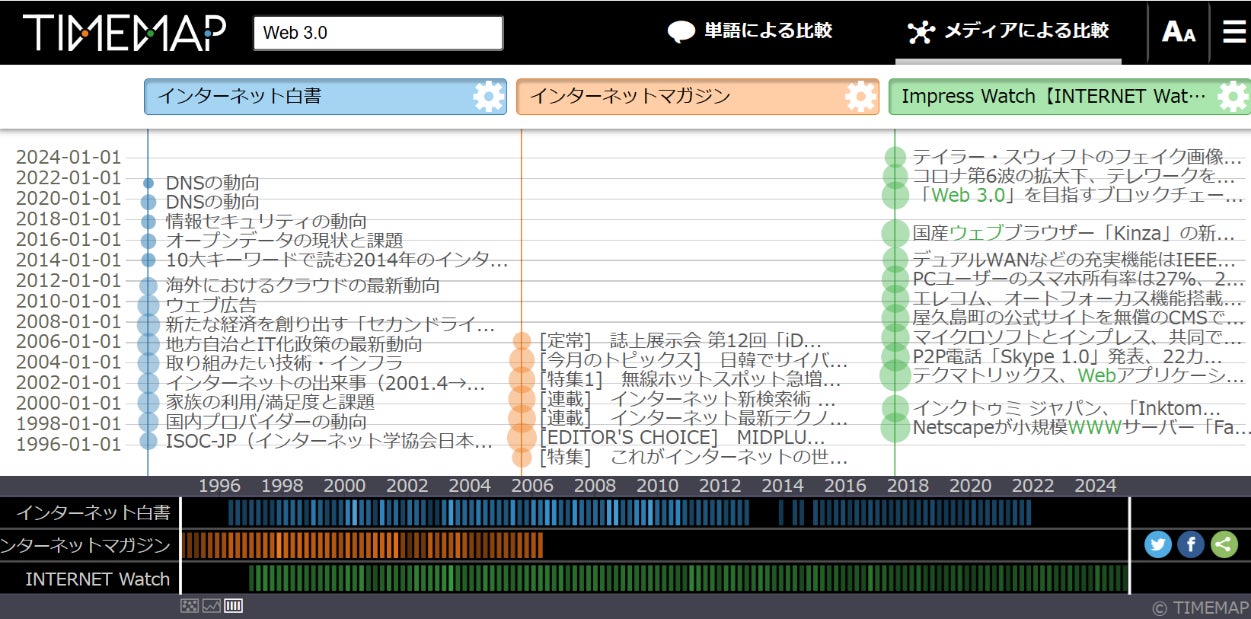This screenshot has height=619, width=1251.
Task: Click the Web 3.0 search field
Action: pos(378,33)
